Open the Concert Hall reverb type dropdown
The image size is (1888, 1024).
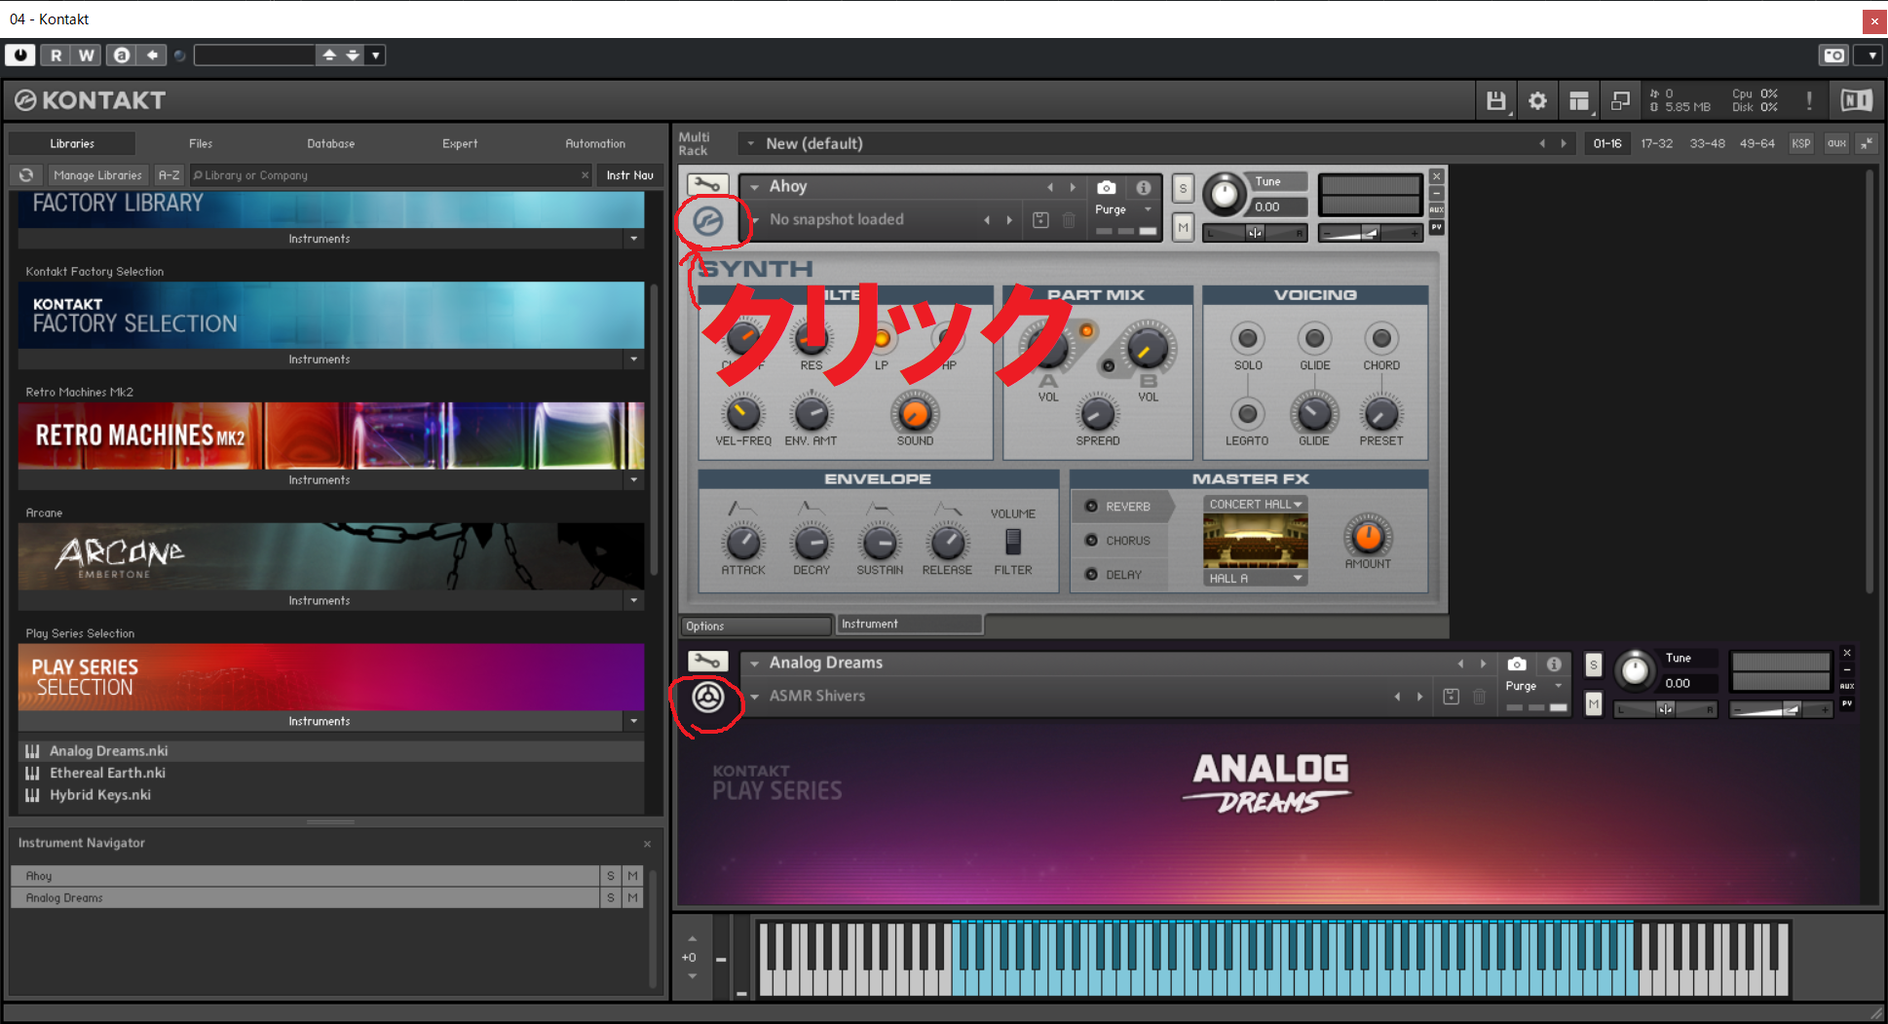click(x=1255, y=504)
